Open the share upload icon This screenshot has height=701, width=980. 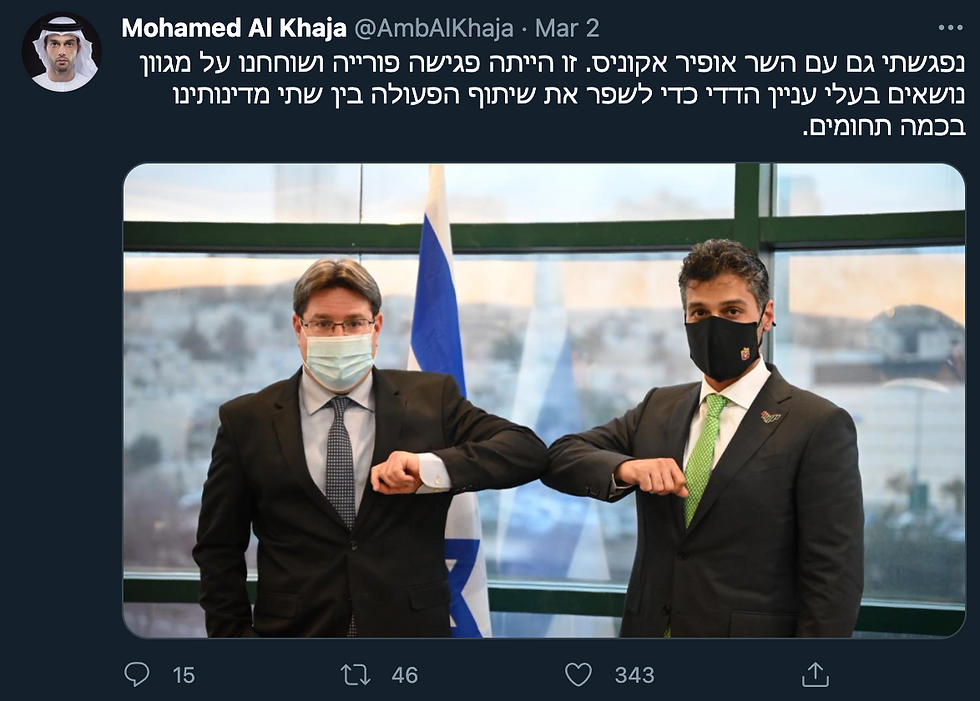click(815, 675)
